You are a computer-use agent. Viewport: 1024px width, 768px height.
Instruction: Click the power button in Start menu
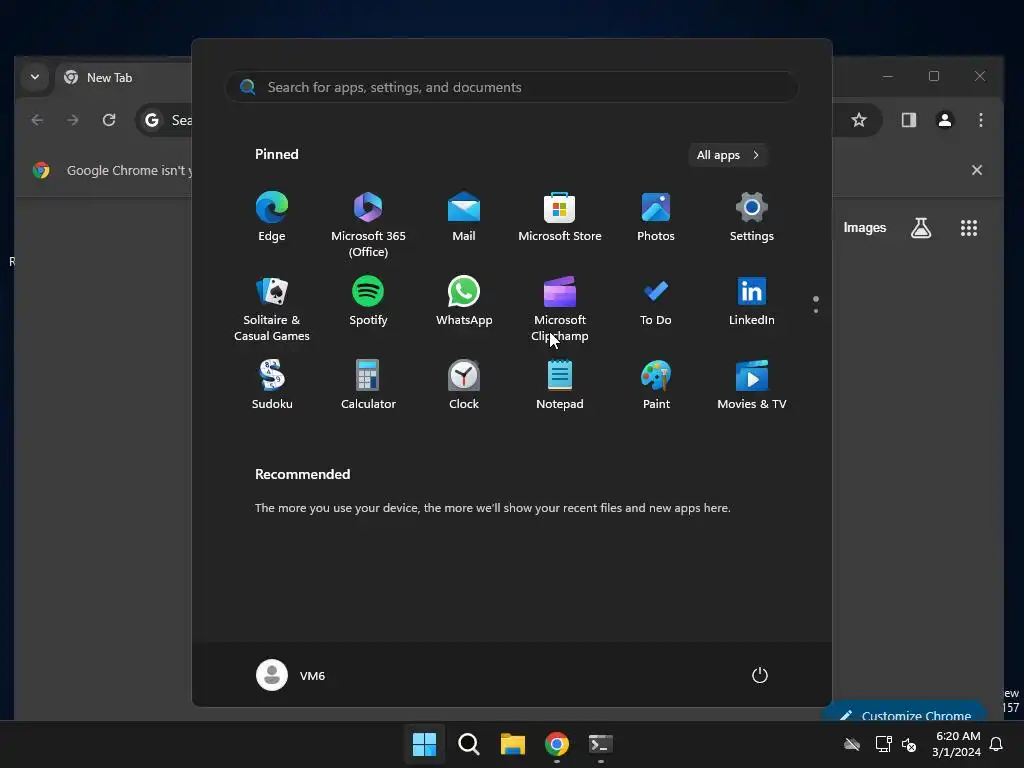tap(760, 675)
